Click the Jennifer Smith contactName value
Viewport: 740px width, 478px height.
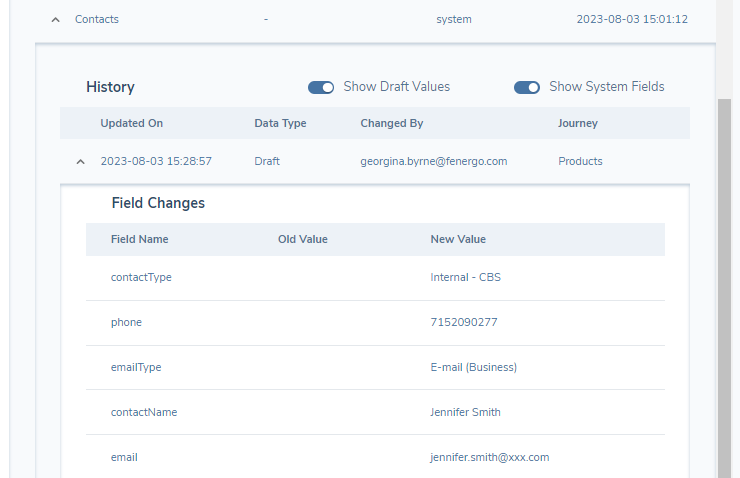pyautogui.click(x=465, y=412)
